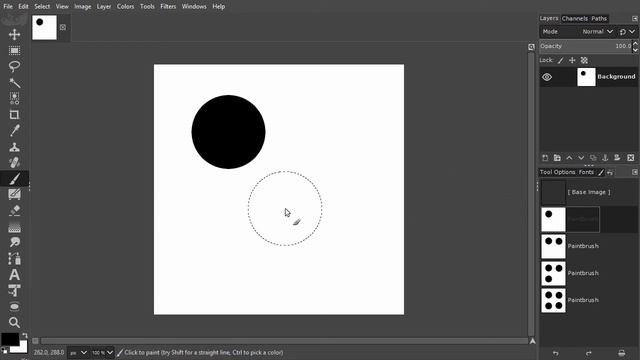Open the Filters menu
The image size is (640, 360).
coord(168,7)
